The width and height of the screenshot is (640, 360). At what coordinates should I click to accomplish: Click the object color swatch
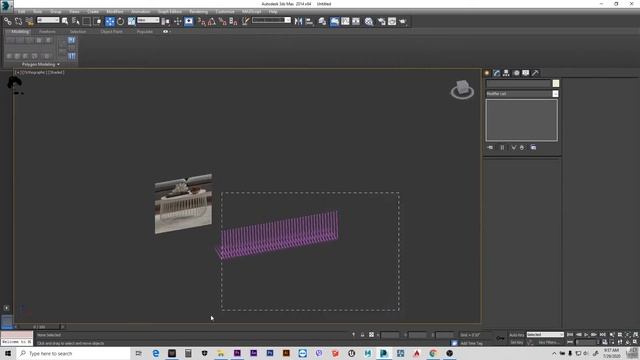pos(556,83)
